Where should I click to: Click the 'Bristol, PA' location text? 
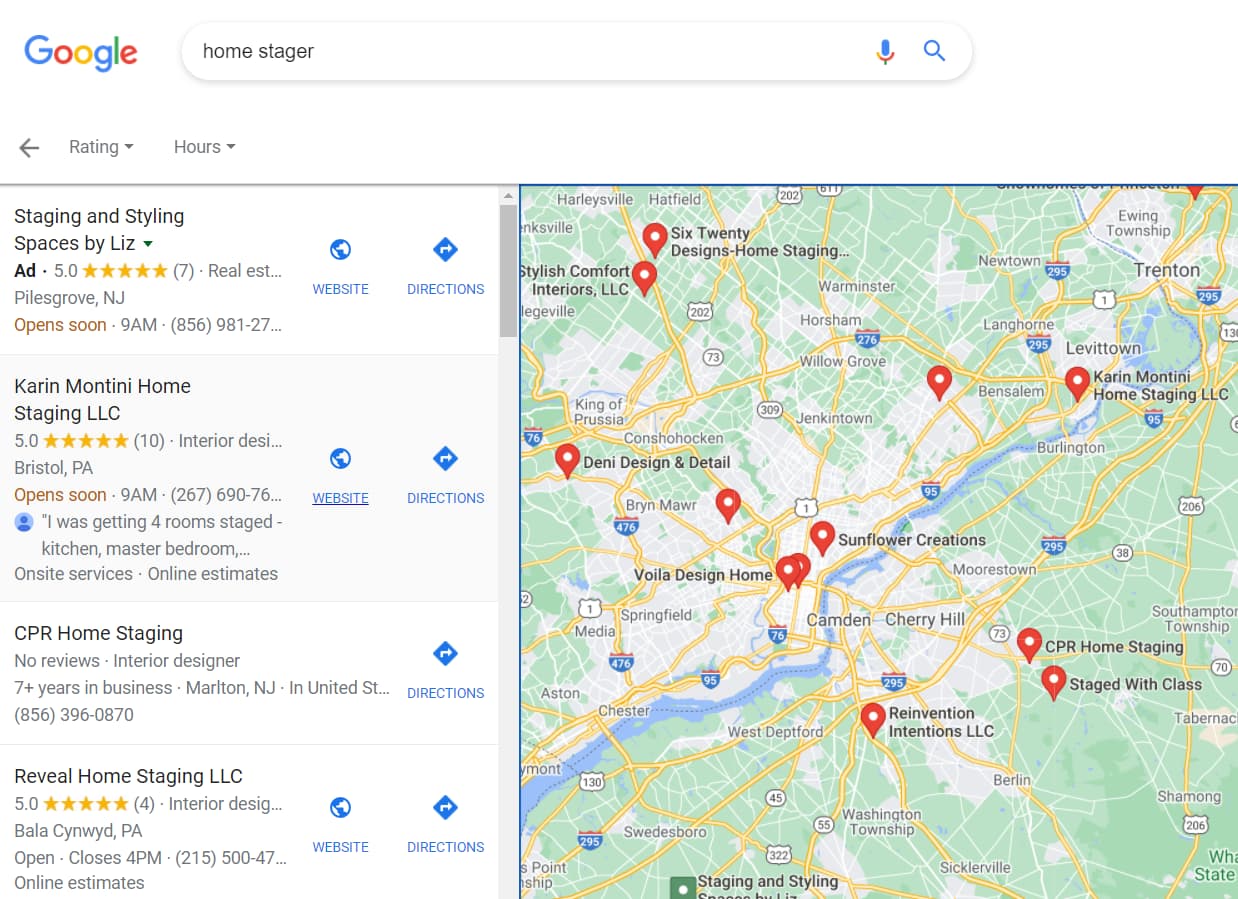click(x=54, y=467)
